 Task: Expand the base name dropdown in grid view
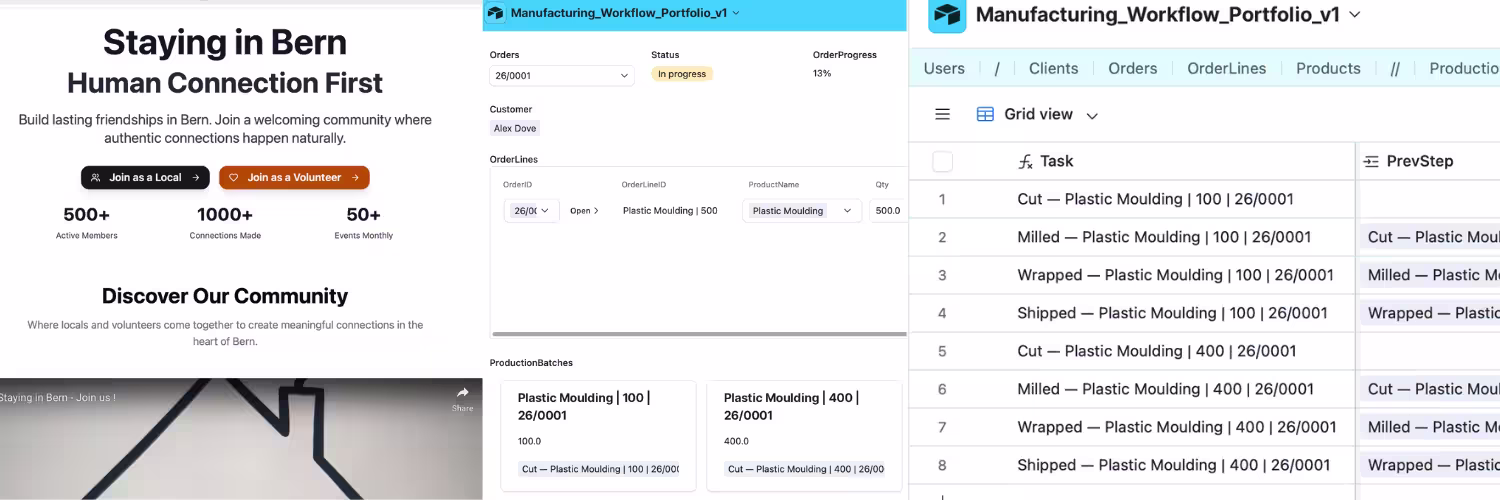coord(1355,14)
